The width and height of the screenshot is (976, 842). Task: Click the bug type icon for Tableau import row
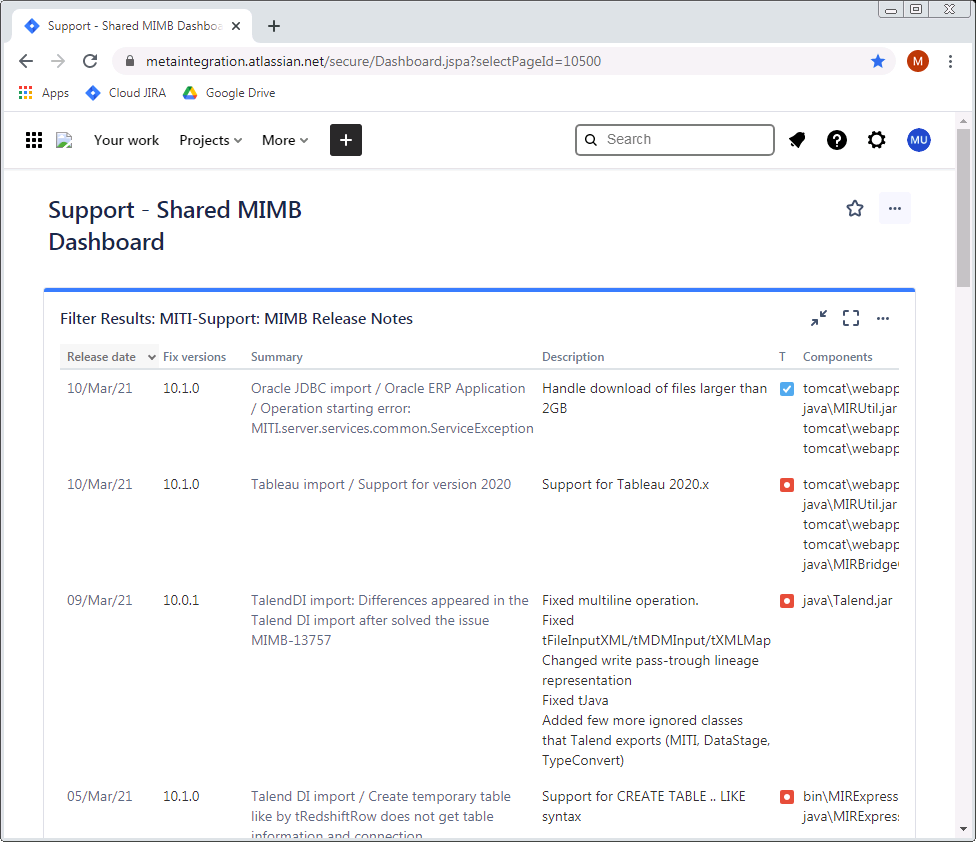click(x=787, y=485)
